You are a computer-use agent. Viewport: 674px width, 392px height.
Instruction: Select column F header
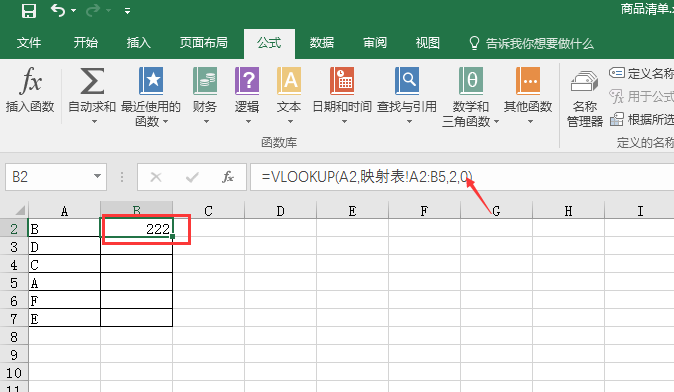[x=424, y=211]
